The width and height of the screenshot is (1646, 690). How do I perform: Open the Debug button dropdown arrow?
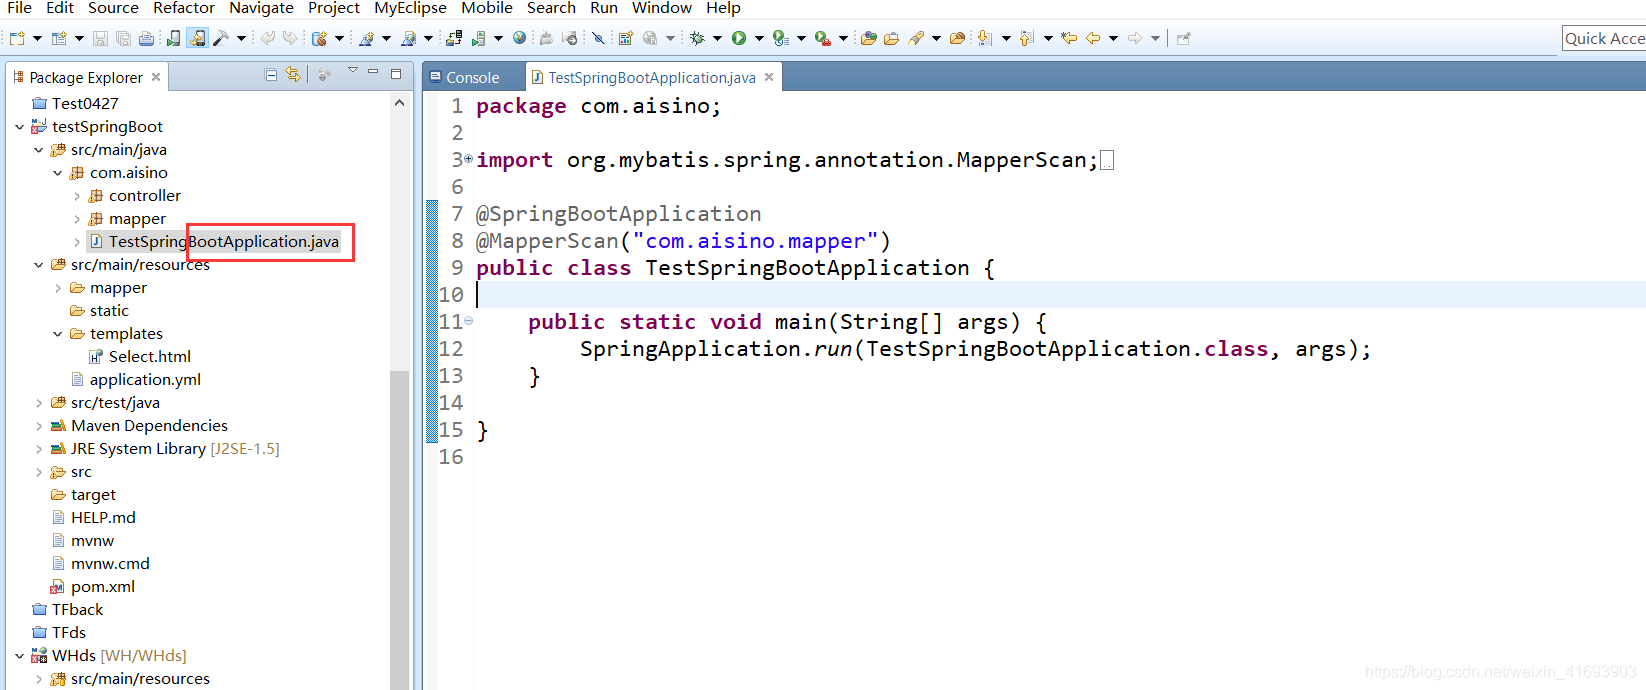pyautogui.click(x=717, y=38)
